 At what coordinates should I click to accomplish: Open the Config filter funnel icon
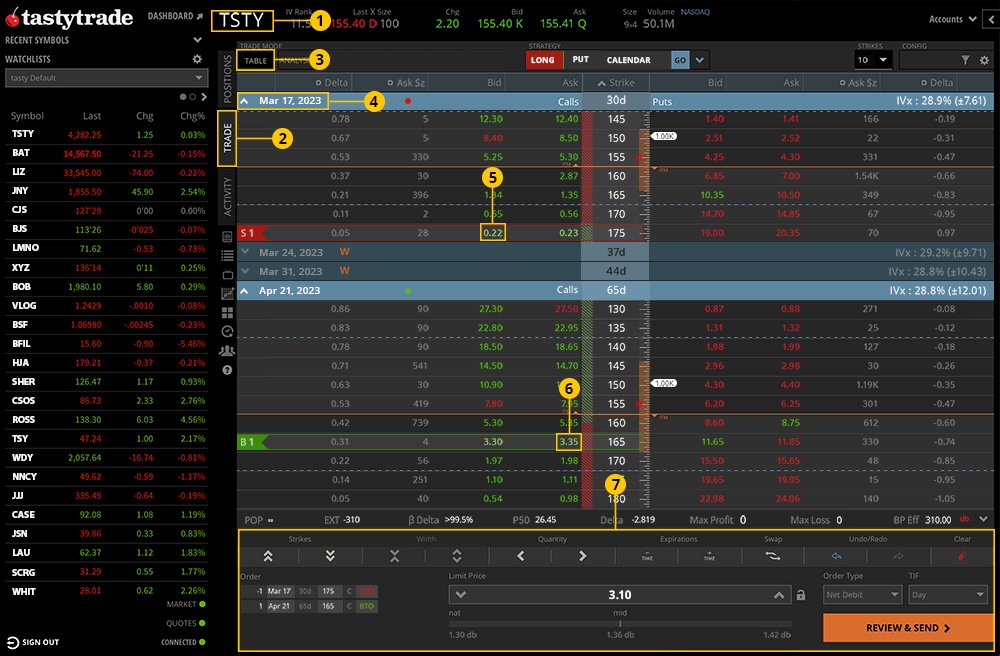(x=963, y=60)
